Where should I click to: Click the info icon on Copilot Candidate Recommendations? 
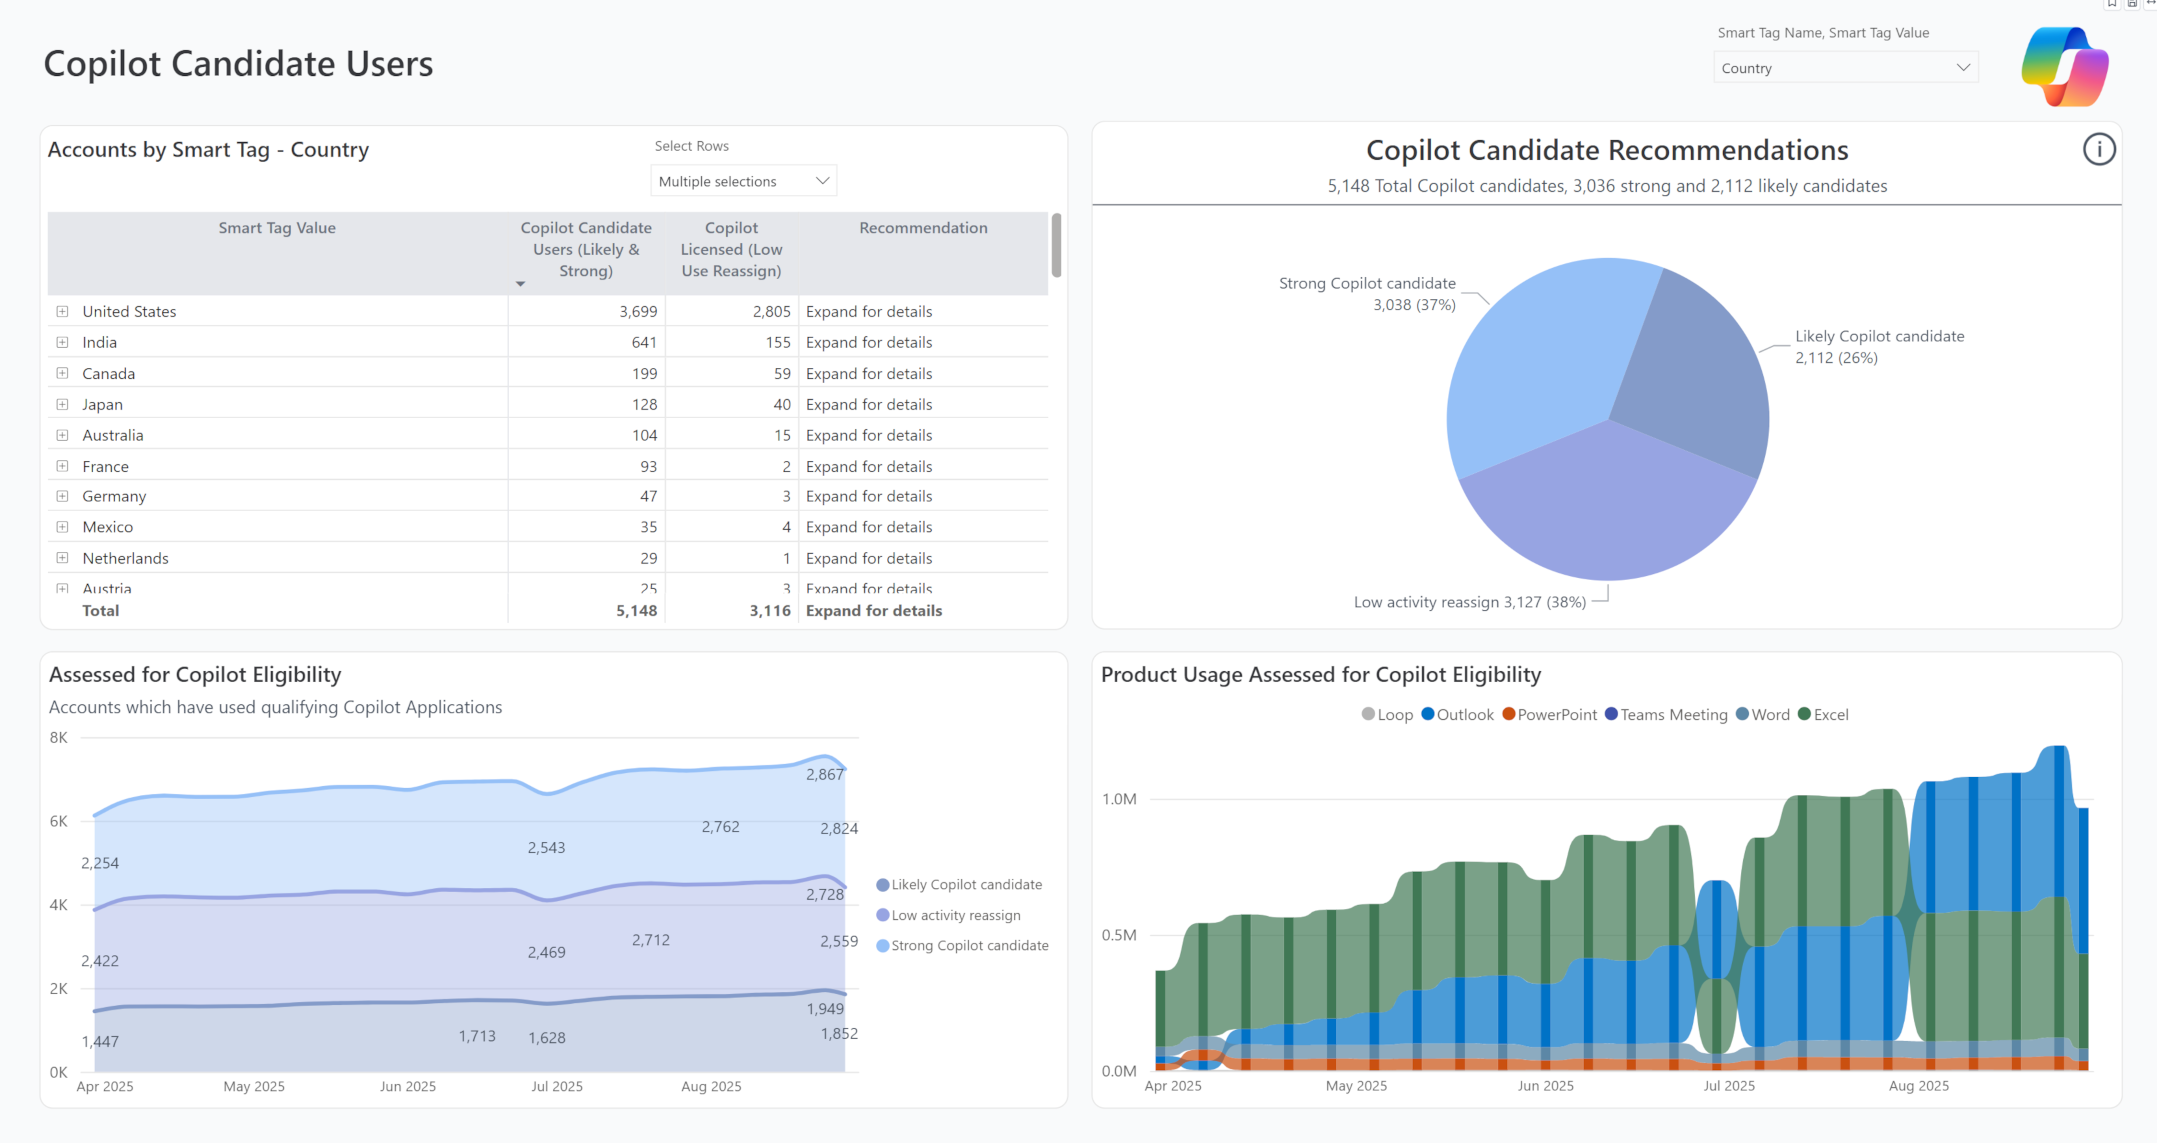pyautogui.click(x=2098, y=150)
